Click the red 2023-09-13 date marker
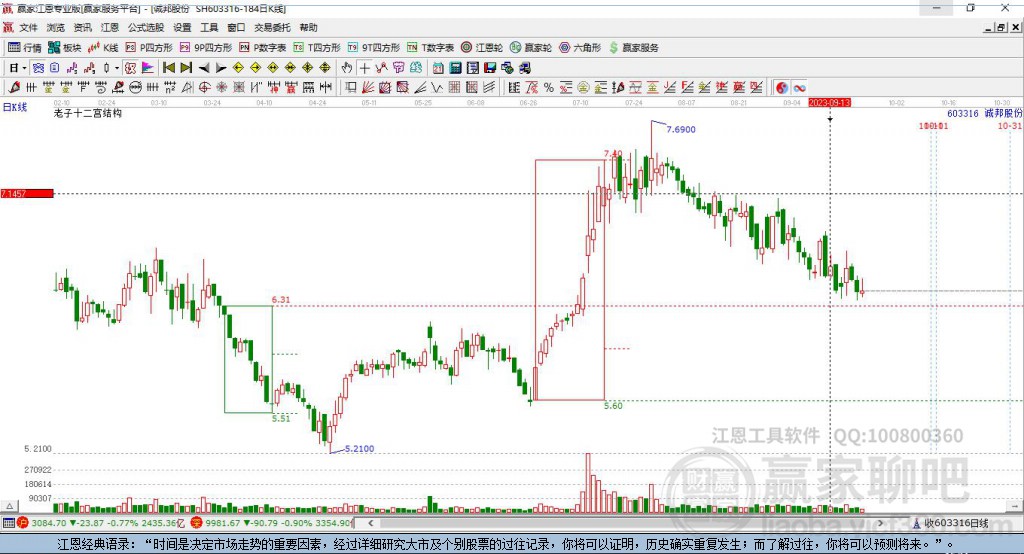 coord(829,103)
